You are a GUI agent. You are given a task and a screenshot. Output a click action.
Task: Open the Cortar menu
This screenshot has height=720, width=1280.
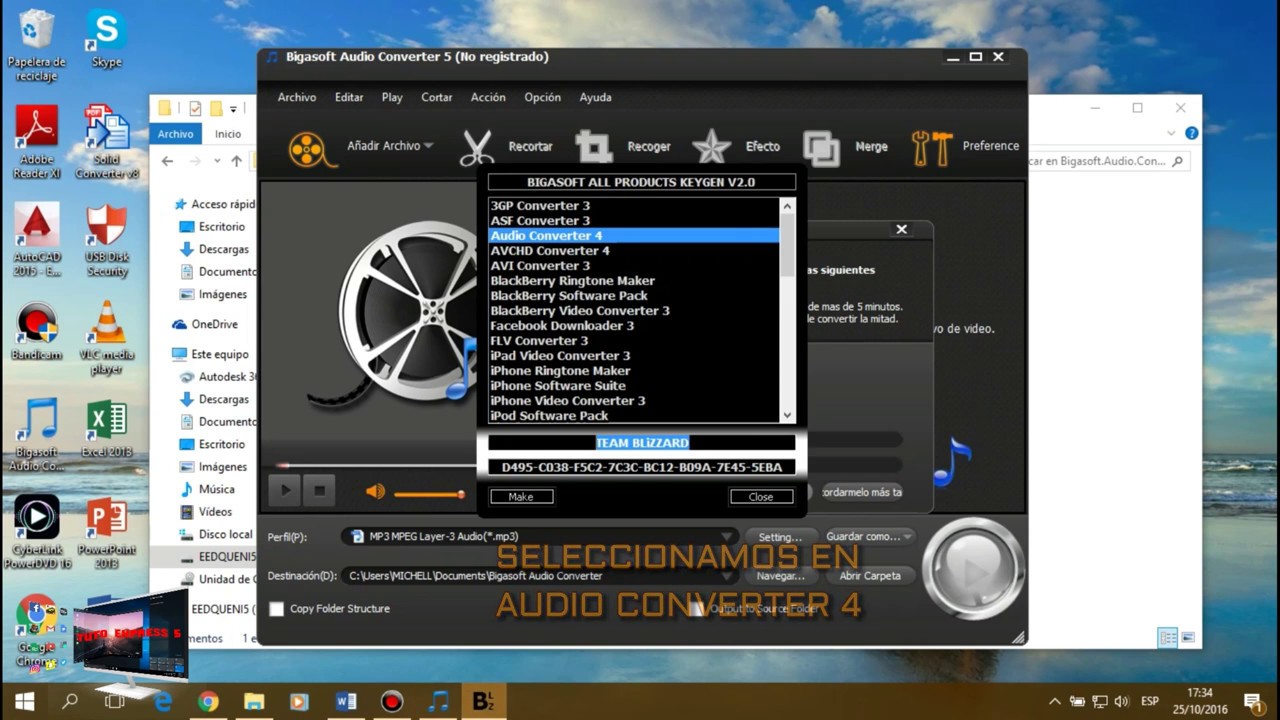436,97
